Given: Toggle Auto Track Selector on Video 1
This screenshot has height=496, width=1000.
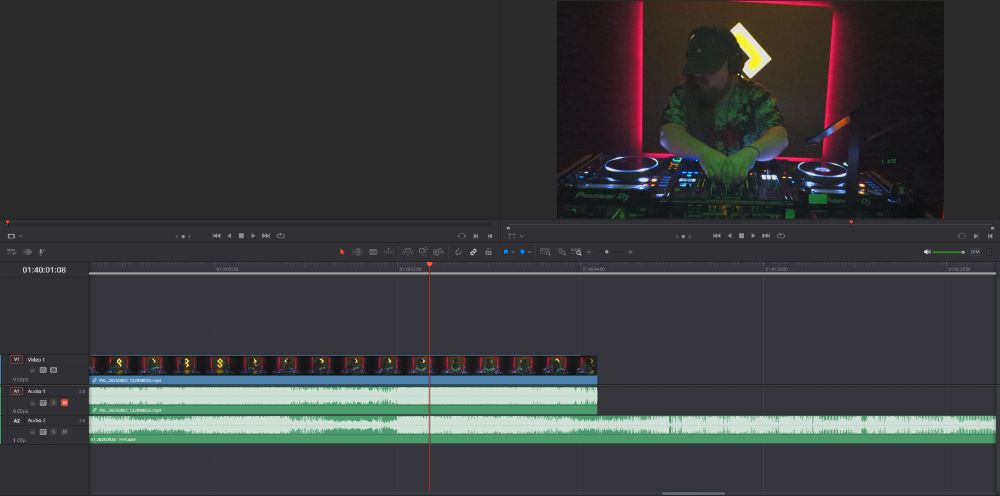Looking at the screenshot, I should 43,370.
